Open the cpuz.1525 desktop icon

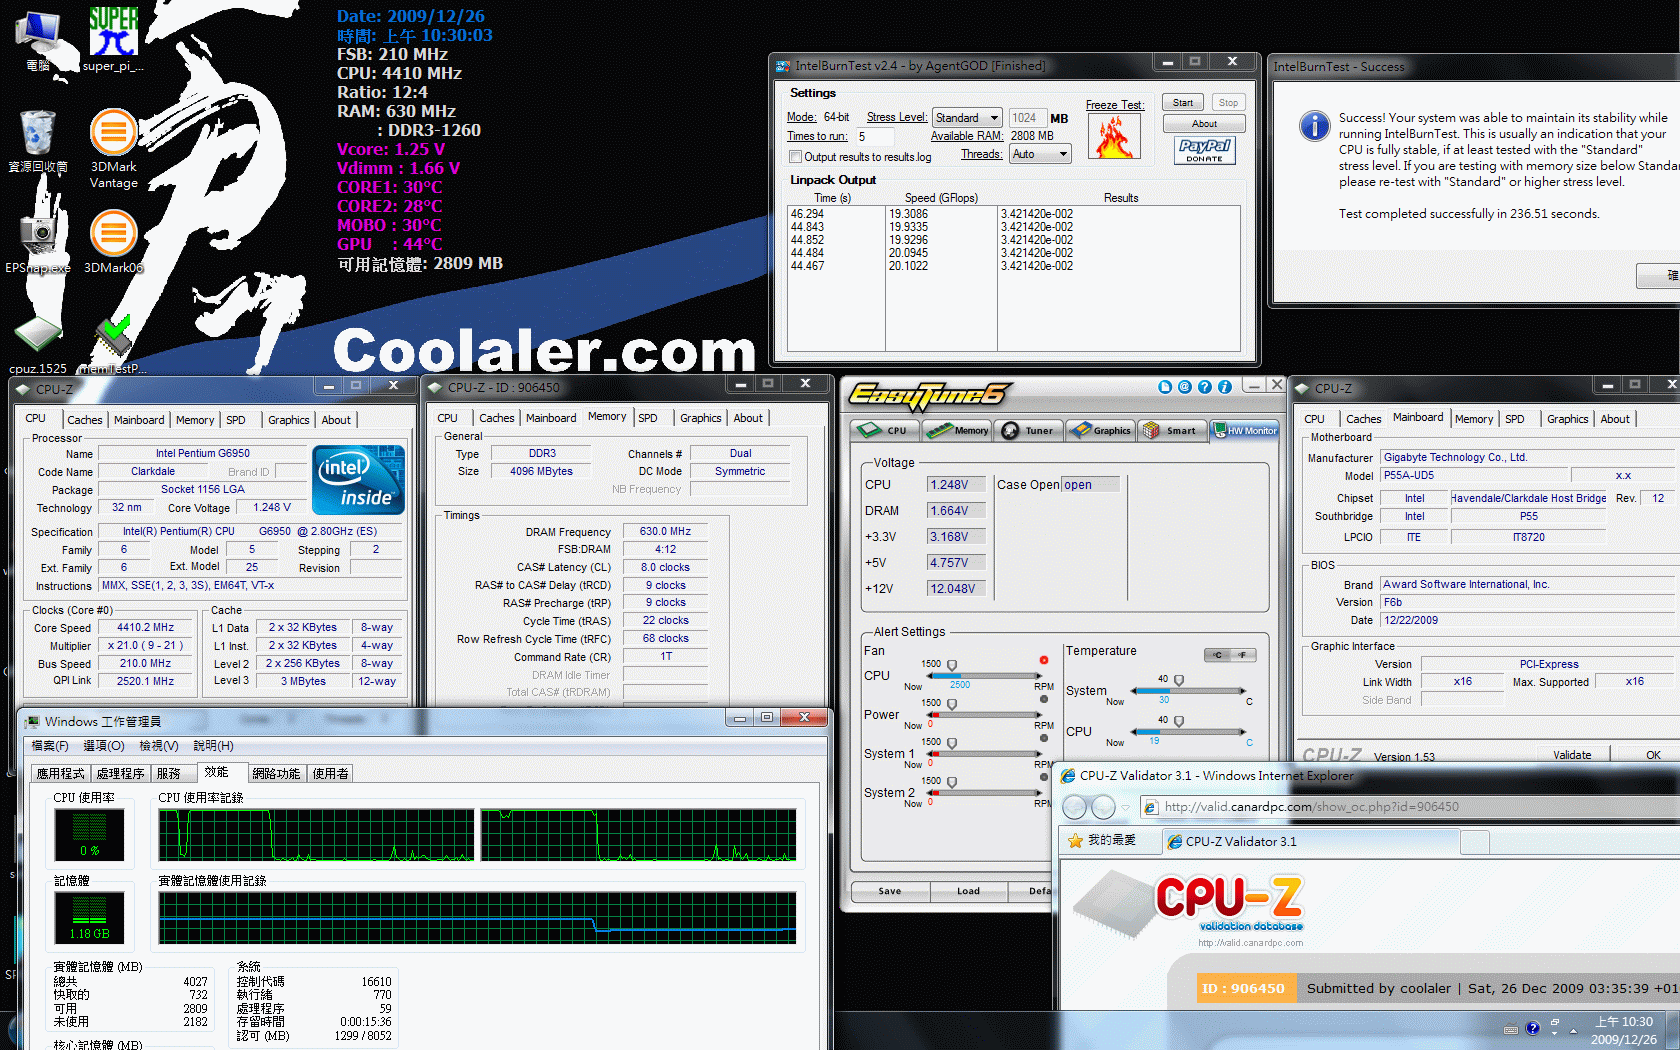click(x=38, y=345)
